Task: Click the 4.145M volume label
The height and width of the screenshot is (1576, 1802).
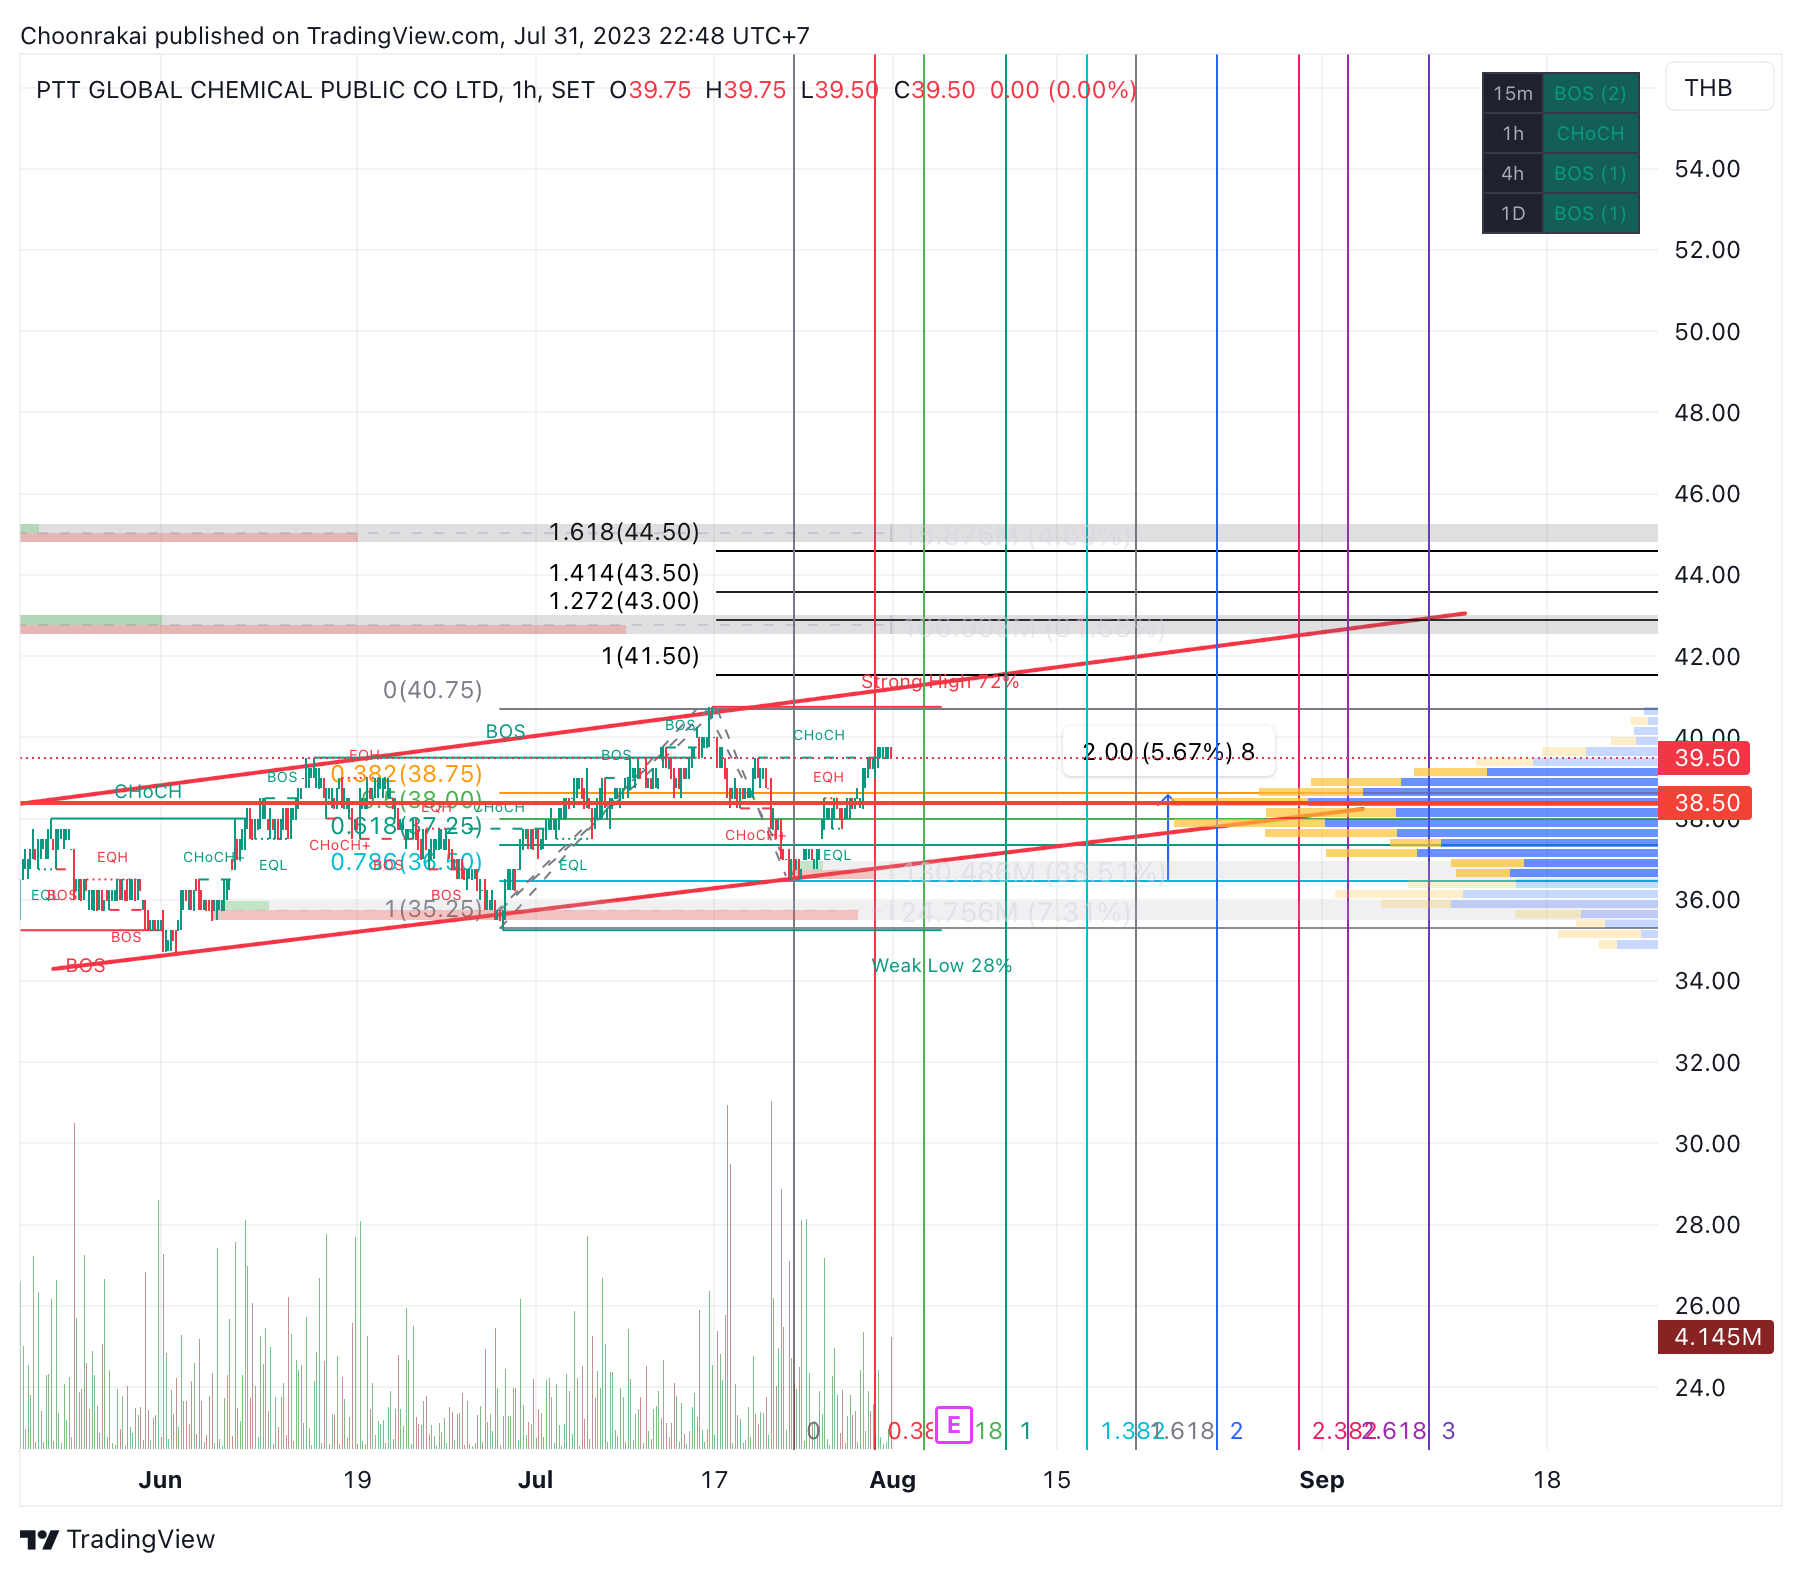Action: click(x=1716, y=1337)
